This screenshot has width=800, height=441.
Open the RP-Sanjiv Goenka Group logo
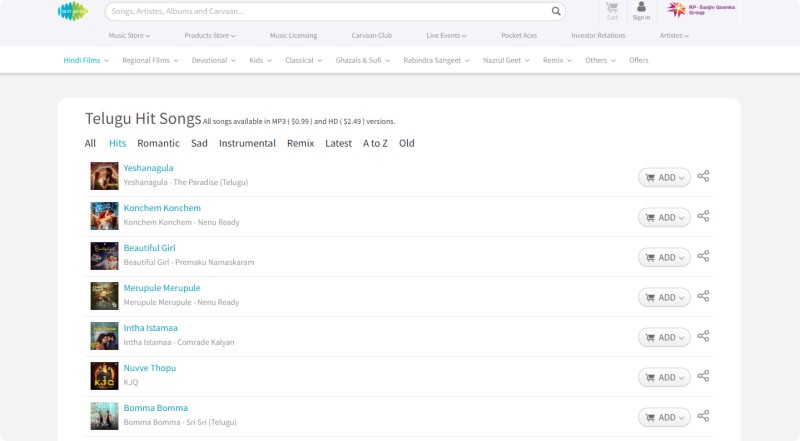click(x=701, y=10)
